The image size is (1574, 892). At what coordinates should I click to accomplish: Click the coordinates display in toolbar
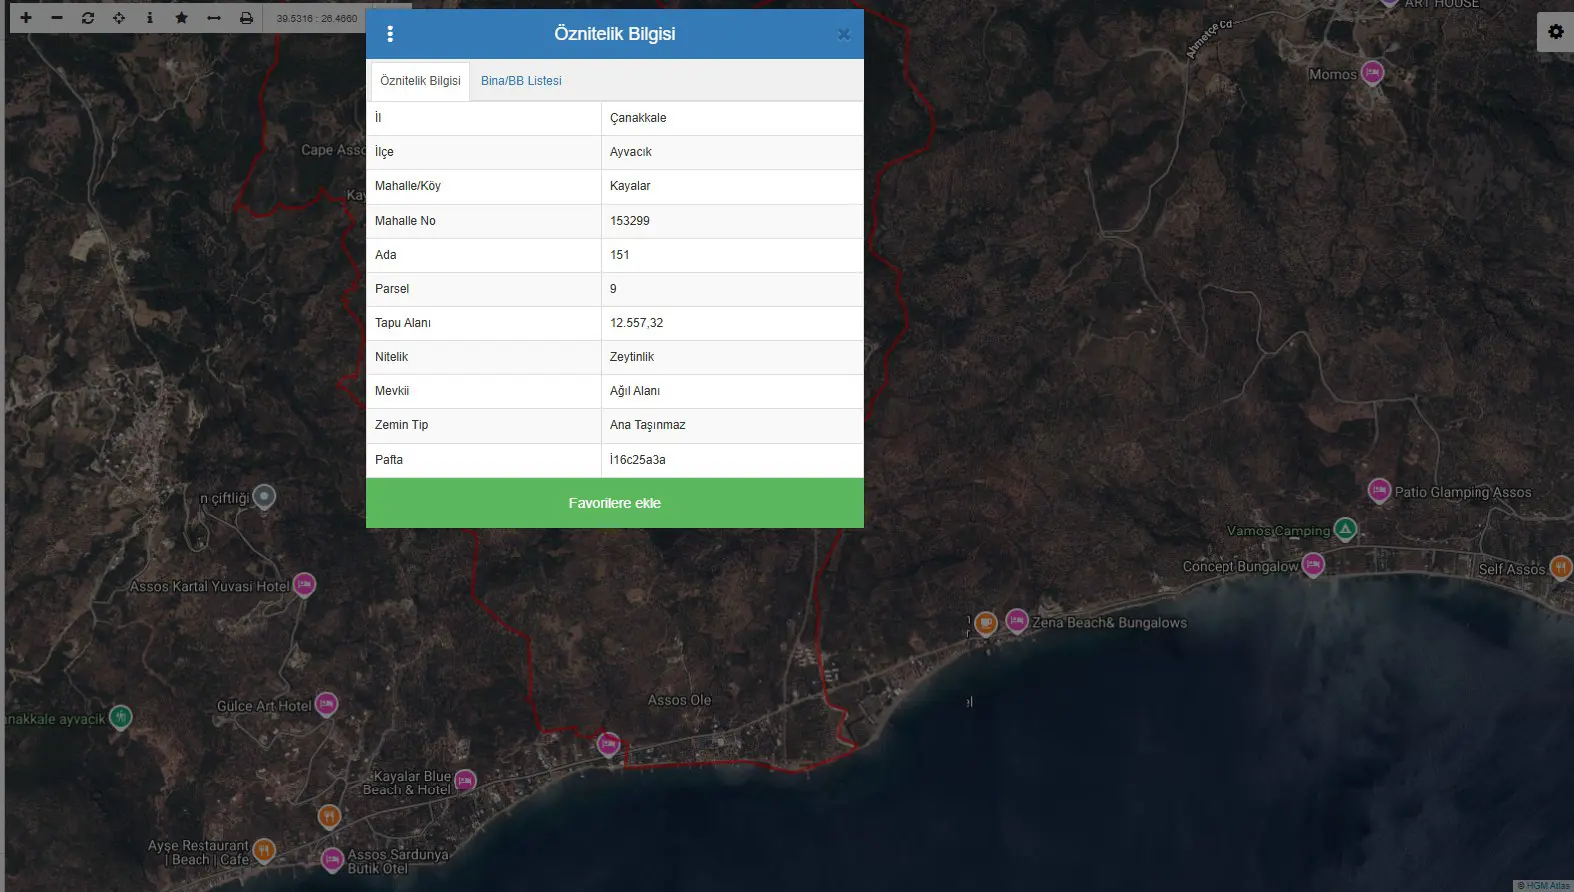pos(317,18)
